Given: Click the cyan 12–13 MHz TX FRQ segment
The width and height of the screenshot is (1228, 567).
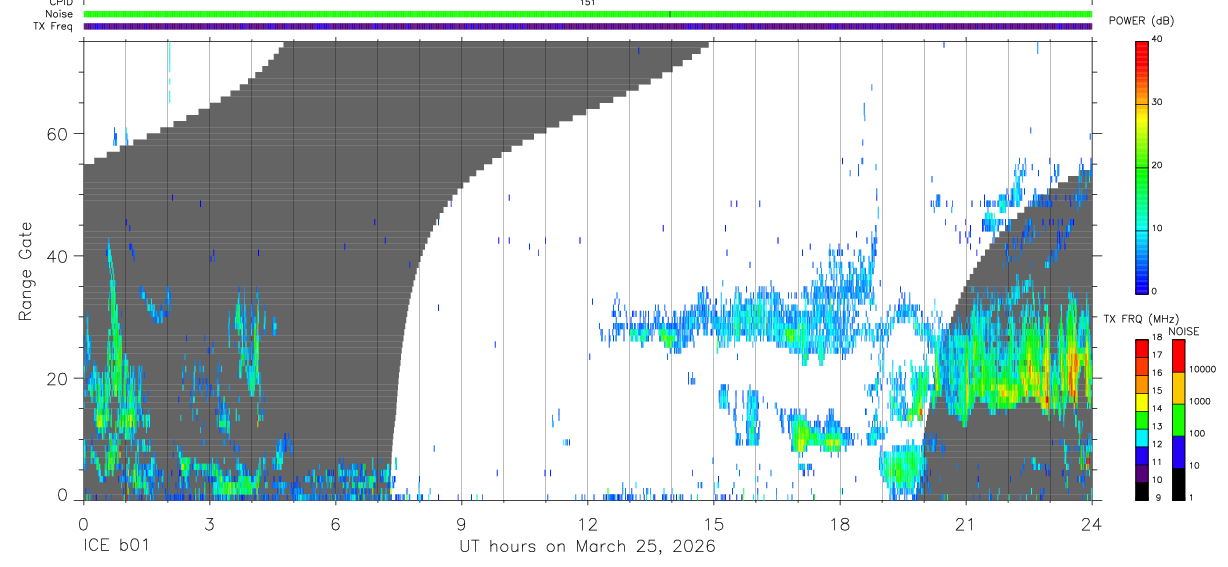Looking at the screenshot, I should click(x=1142, y=437).
